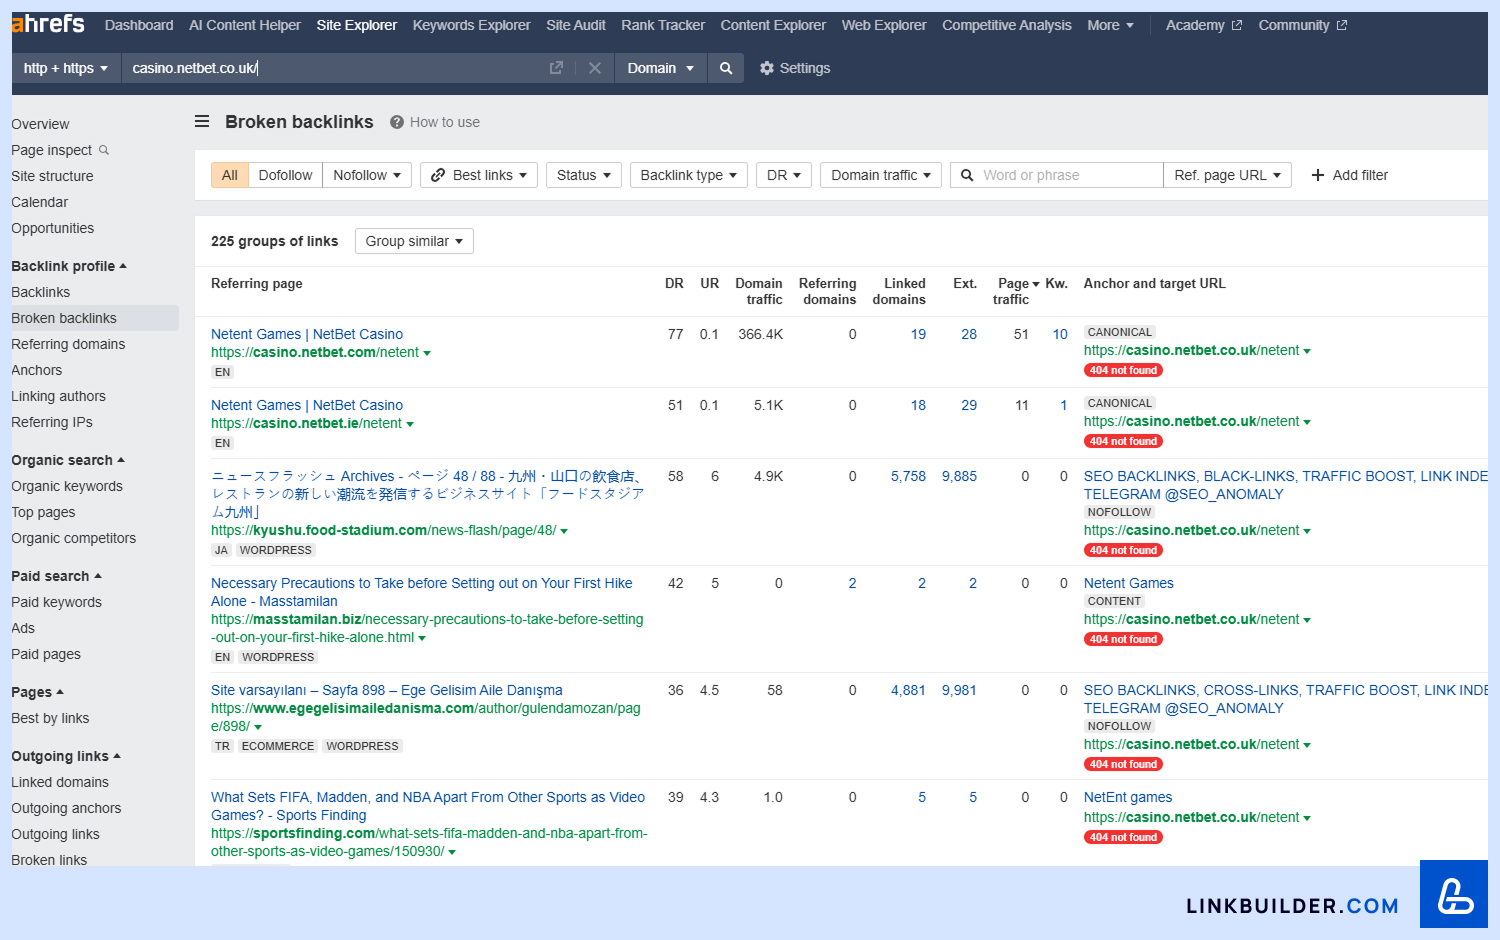Open the Community external link
The width and height of the screenshot is (1500, 940).
click(1302, 25)
